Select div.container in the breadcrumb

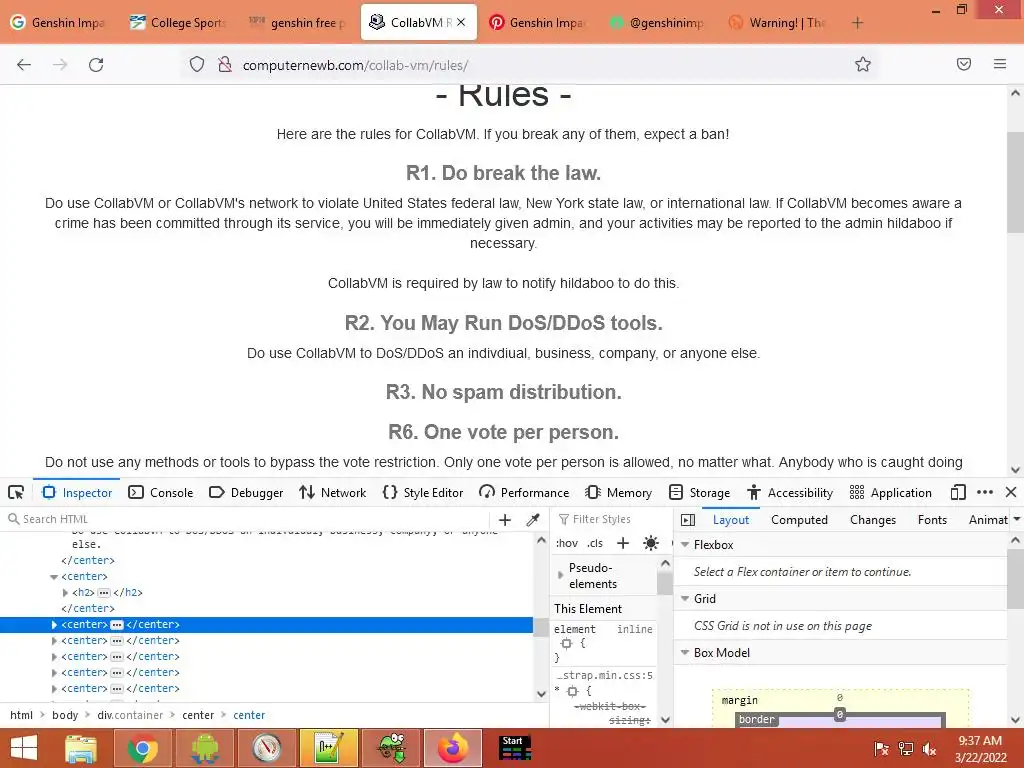click(x=130, y=715)
